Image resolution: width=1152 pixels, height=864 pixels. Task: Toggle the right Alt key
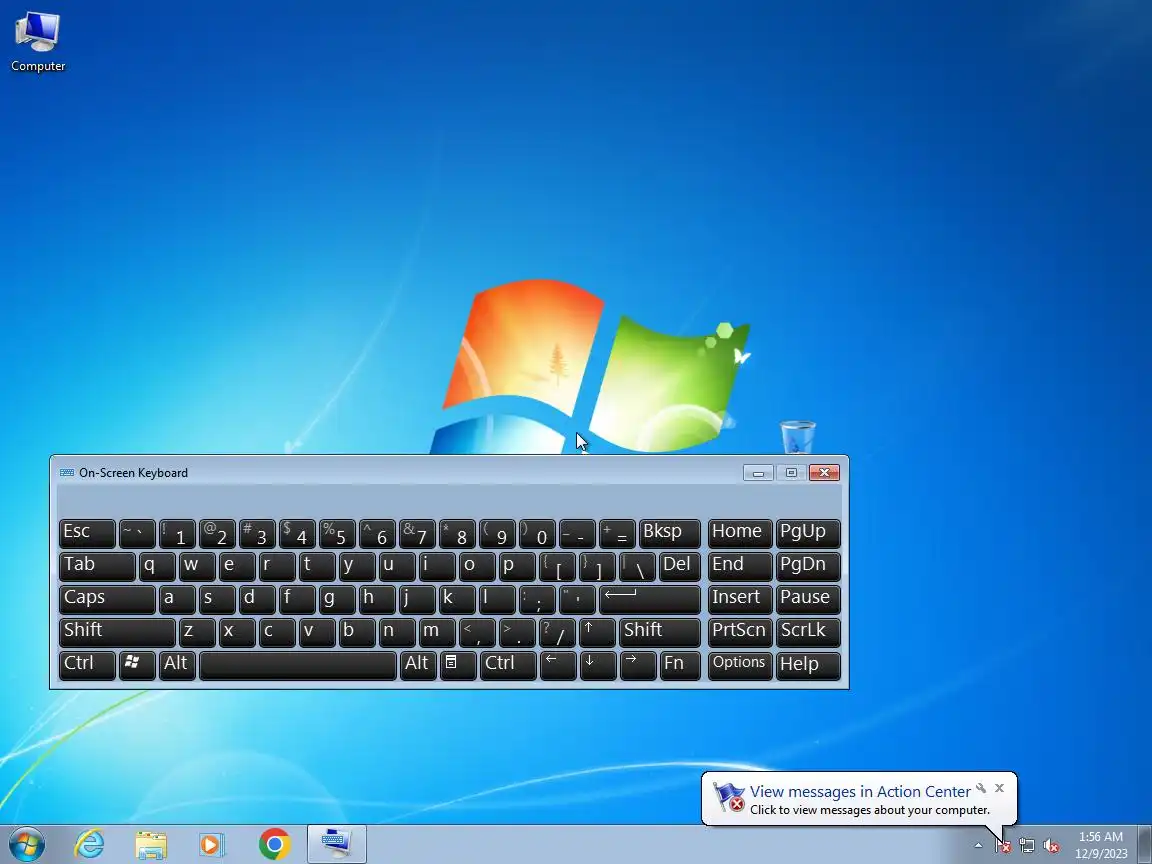418,665
